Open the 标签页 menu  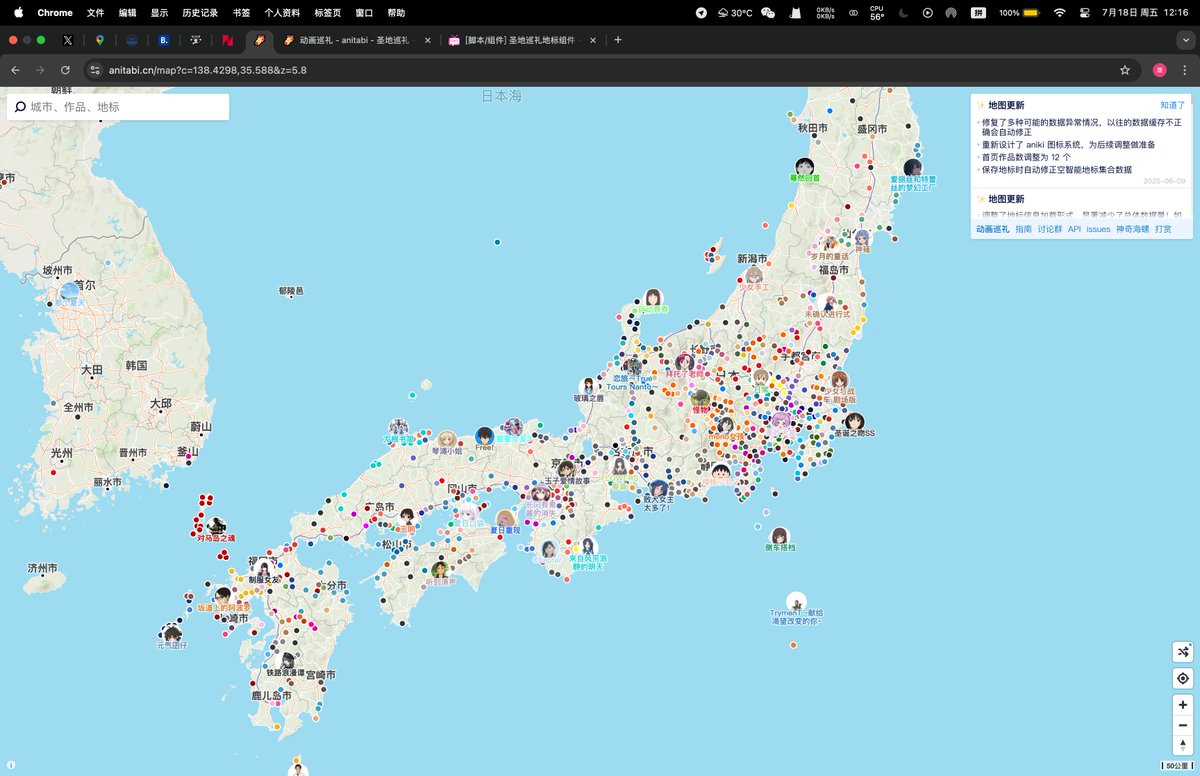(327, 12)
